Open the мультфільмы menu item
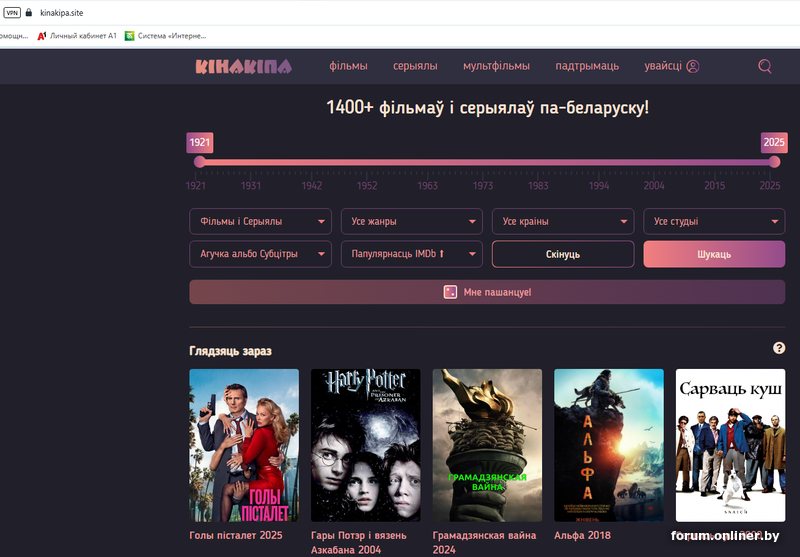800x557 pixels. tap(496, 66)
